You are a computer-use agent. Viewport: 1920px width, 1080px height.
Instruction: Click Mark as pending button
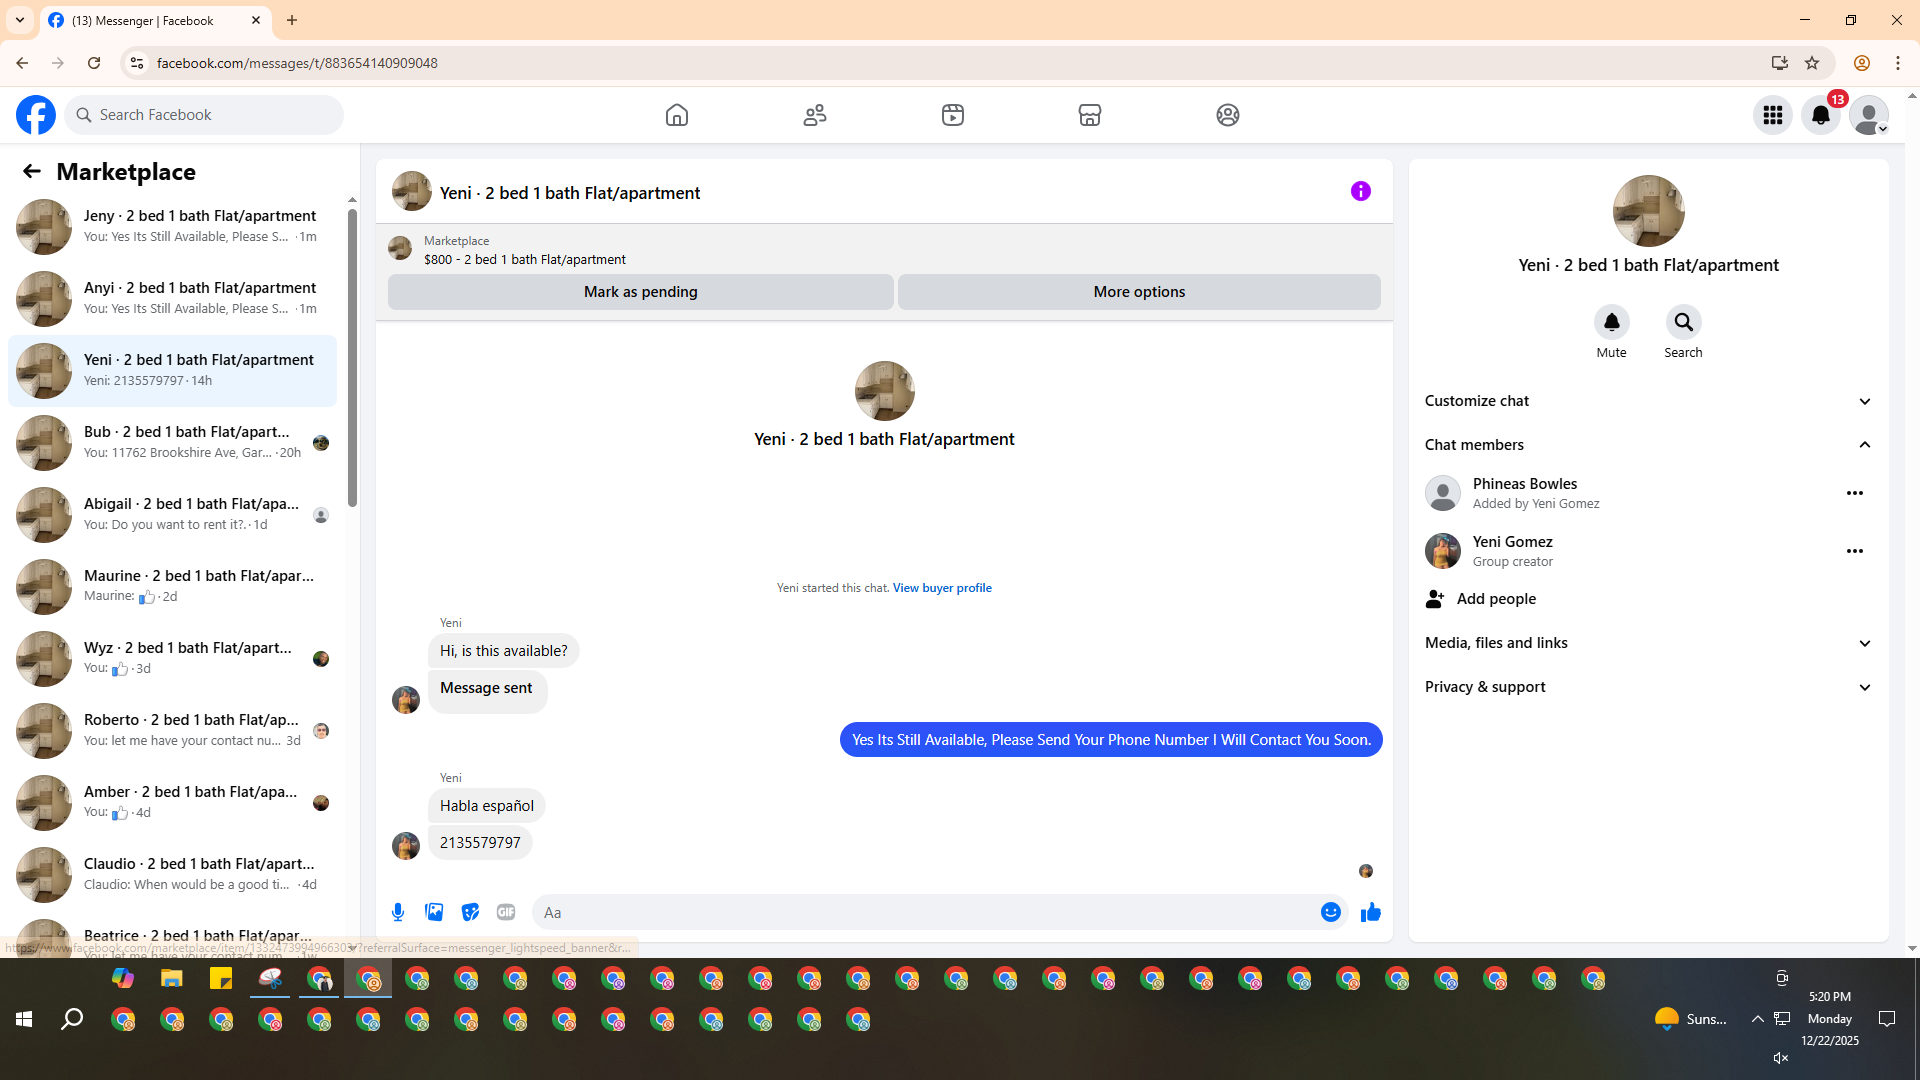[640, 292]
